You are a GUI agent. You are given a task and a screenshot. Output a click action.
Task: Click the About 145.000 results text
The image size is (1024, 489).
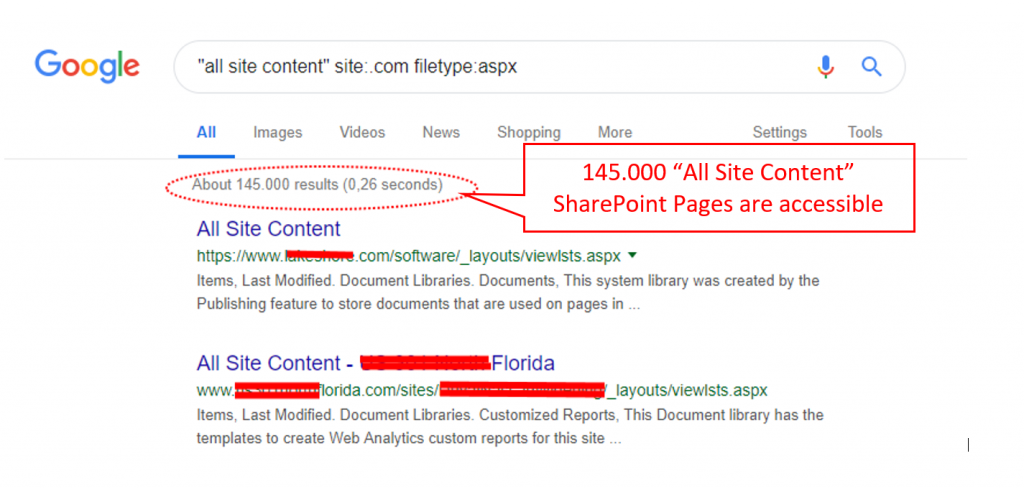[317, 185]
